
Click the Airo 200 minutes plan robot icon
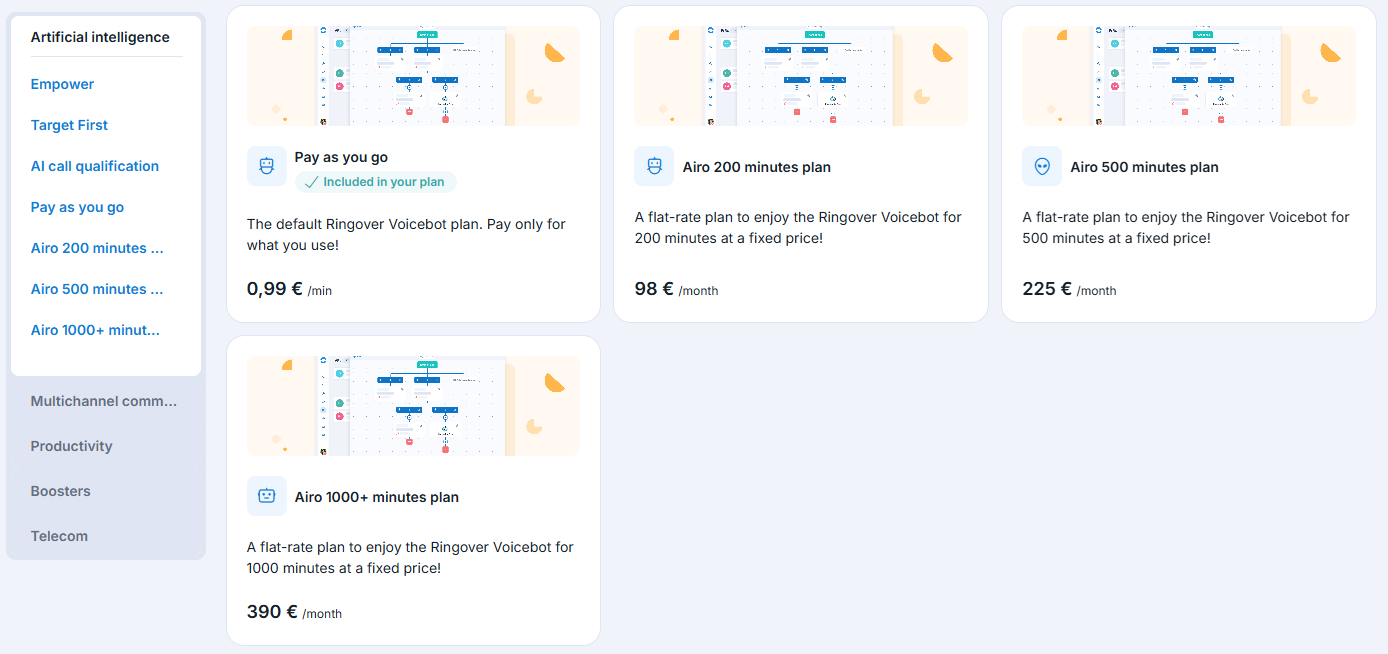click(654, 166)
